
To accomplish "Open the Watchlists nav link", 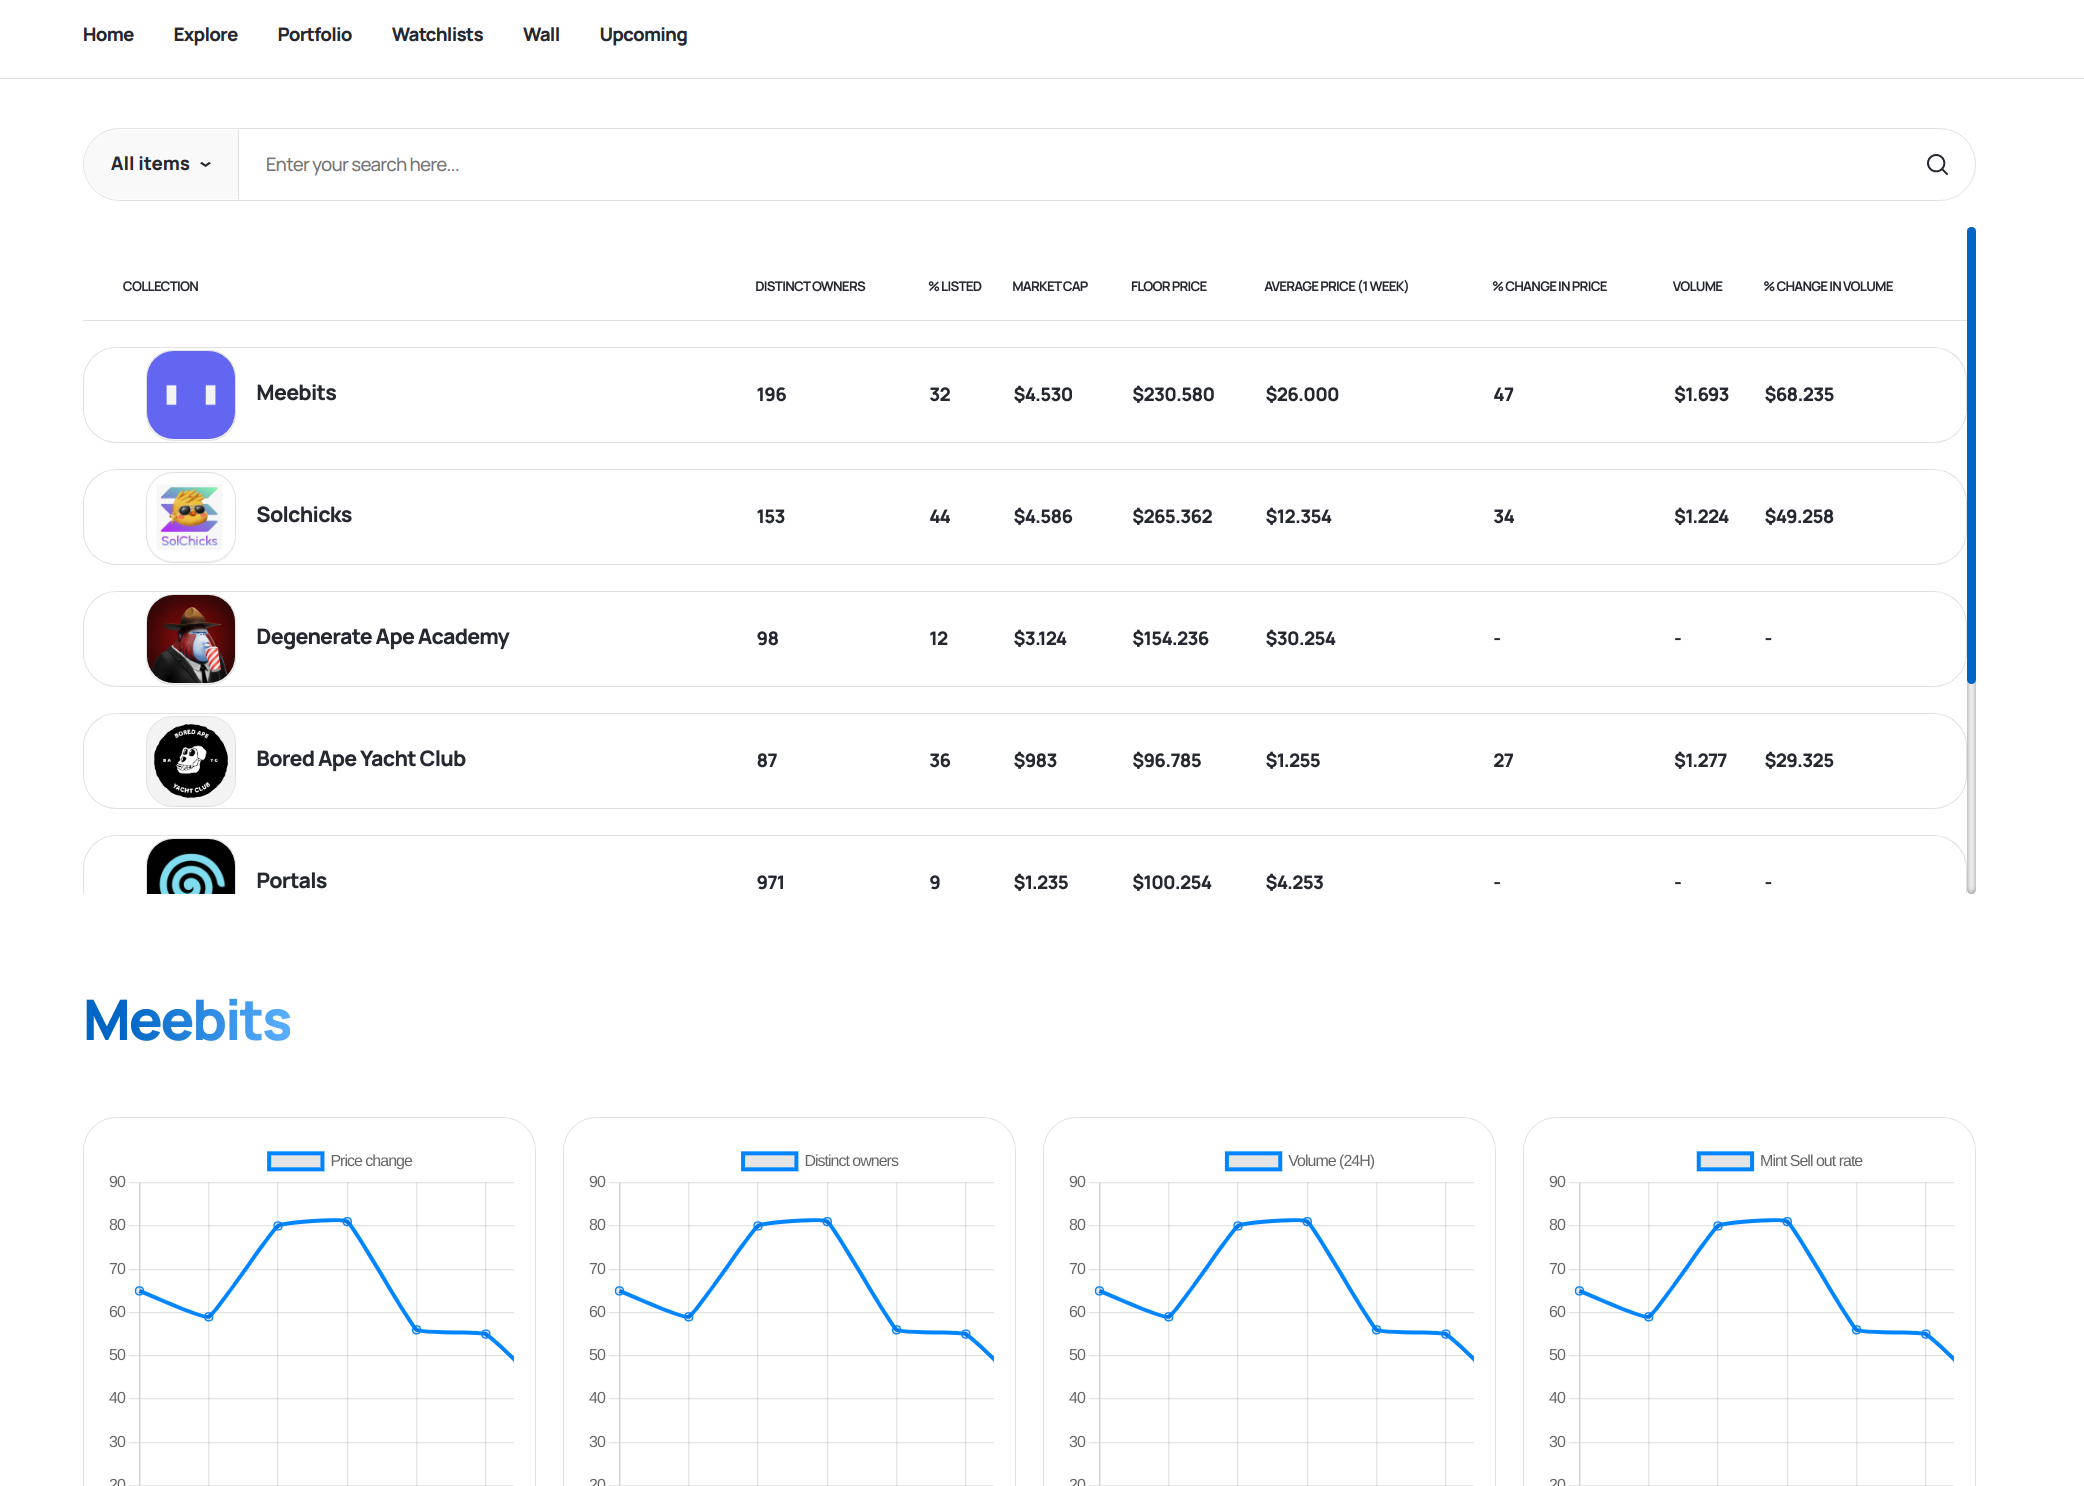I will [x=437, y=35].
